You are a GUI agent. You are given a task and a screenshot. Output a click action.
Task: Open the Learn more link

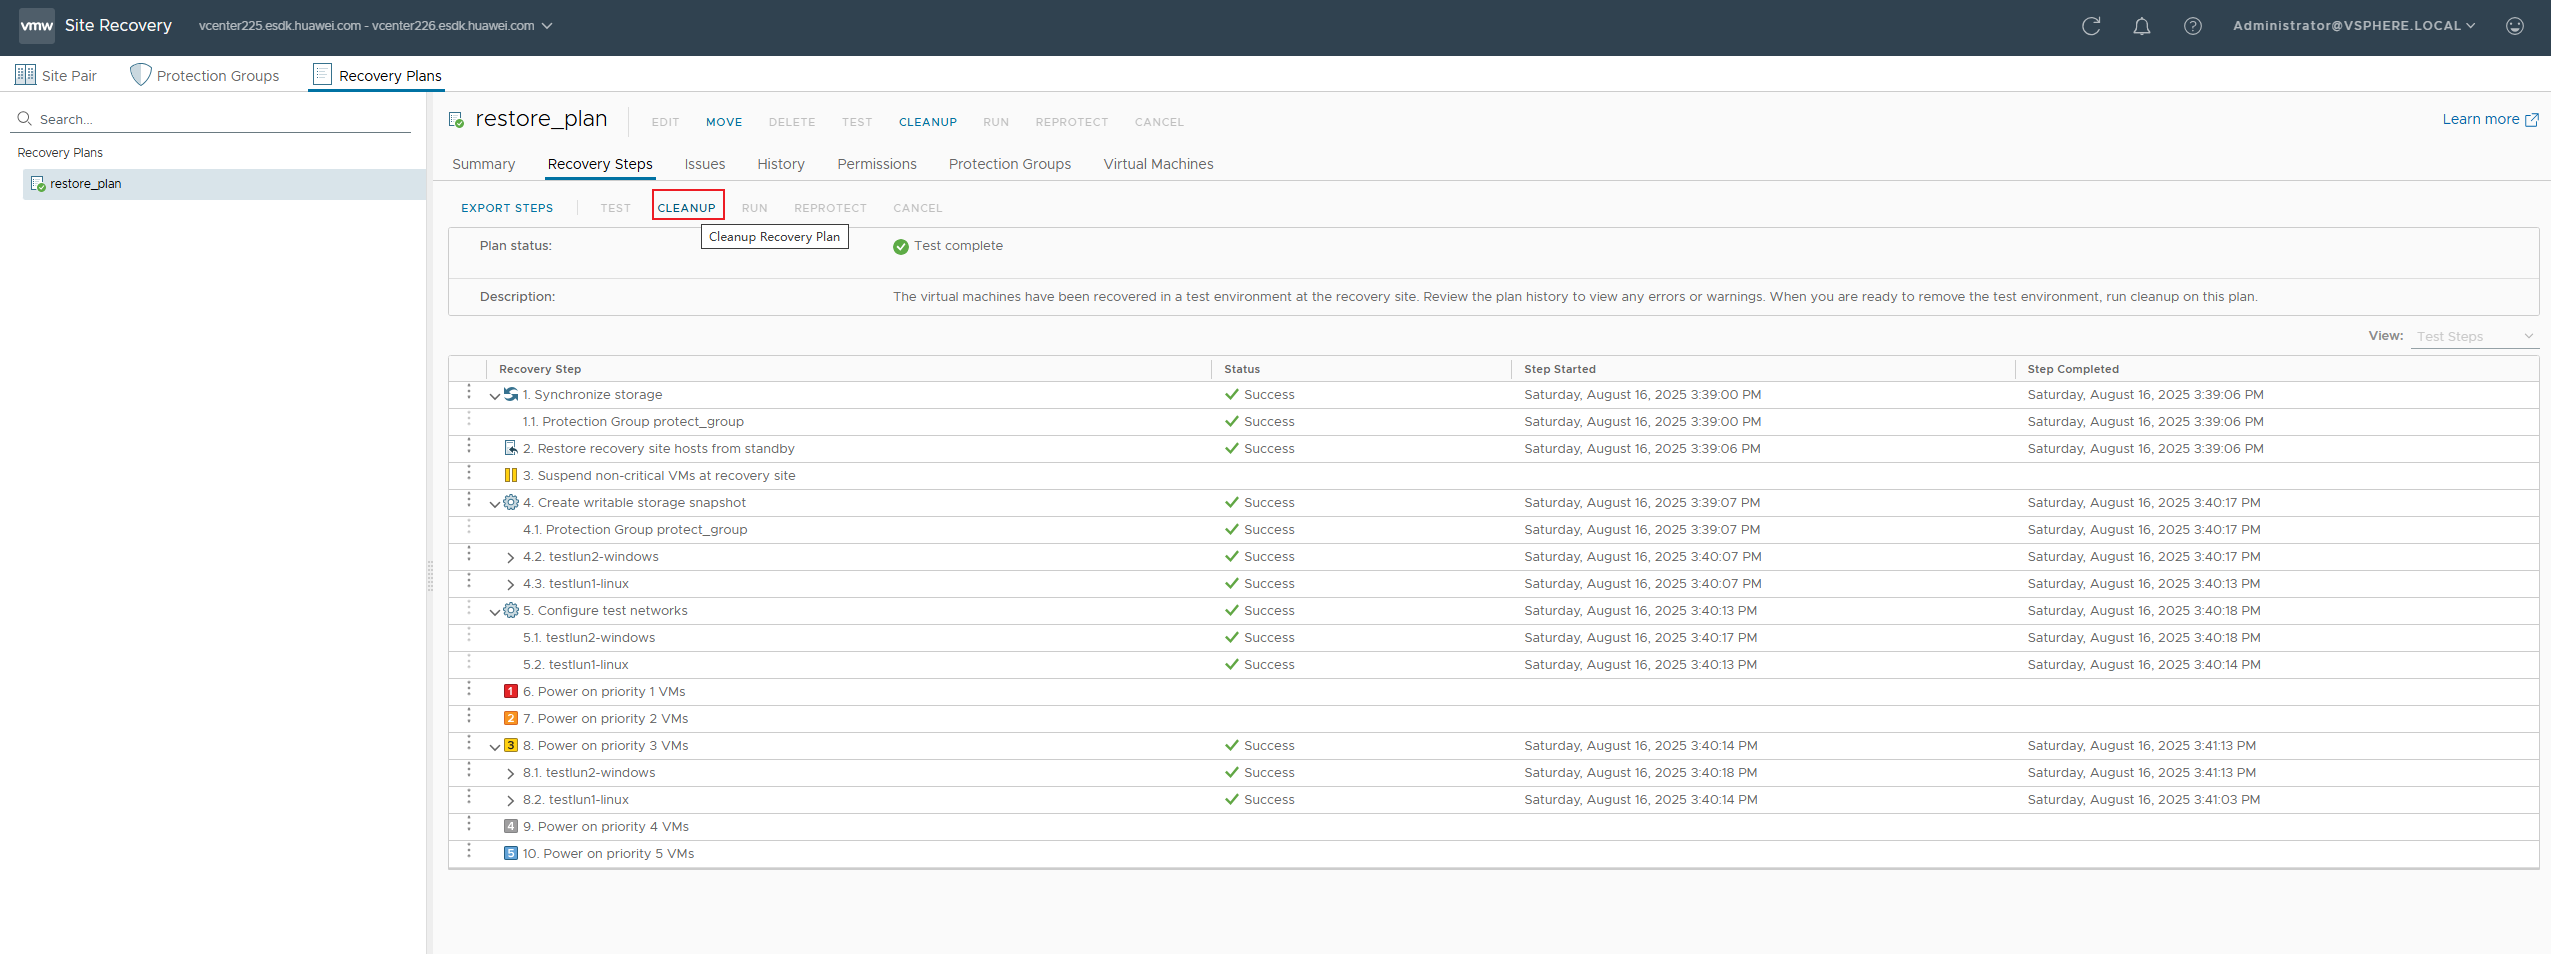(x=2481, y=119)
